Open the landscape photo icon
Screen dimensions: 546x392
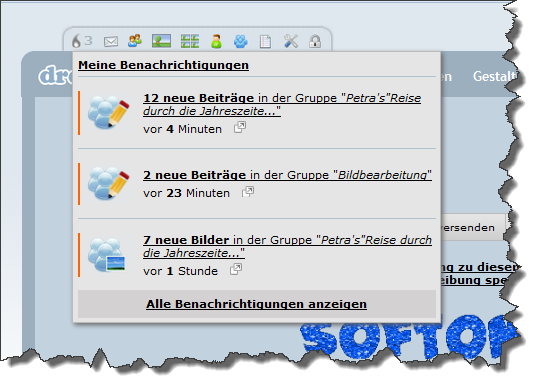(161, 41)
